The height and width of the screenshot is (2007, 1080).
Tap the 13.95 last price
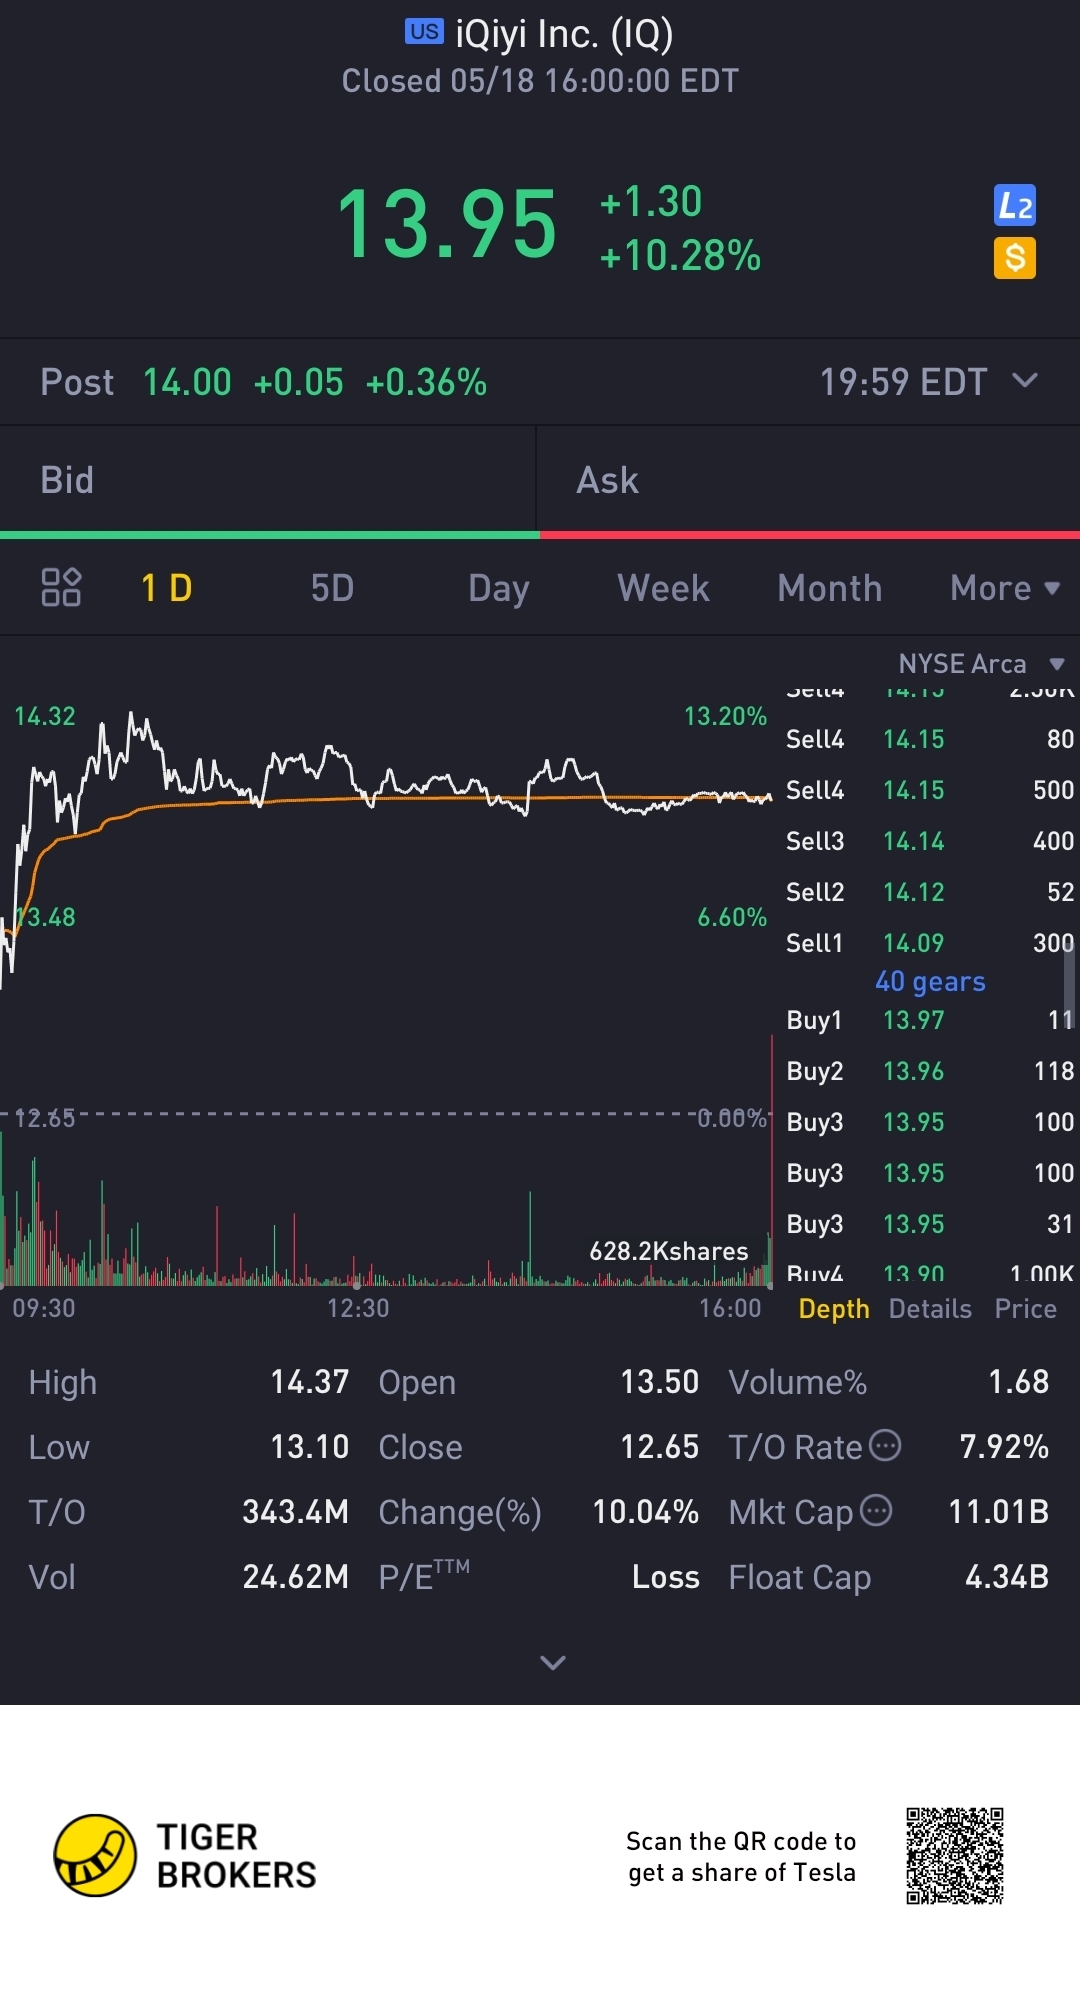pyautogui.click(x=446, y=224)
